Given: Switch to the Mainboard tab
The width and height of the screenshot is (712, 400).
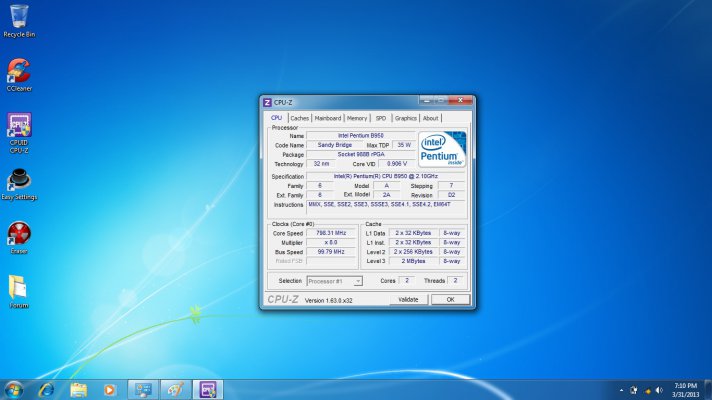Looking at the screenshot, I should 328,118.
